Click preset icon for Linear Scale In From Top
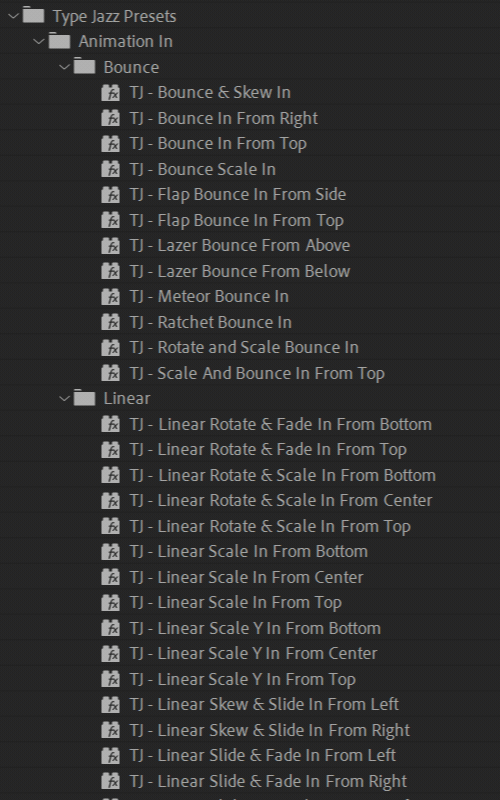Image resolution: width=500 pixels, height=800 pixels. point(111,603)
